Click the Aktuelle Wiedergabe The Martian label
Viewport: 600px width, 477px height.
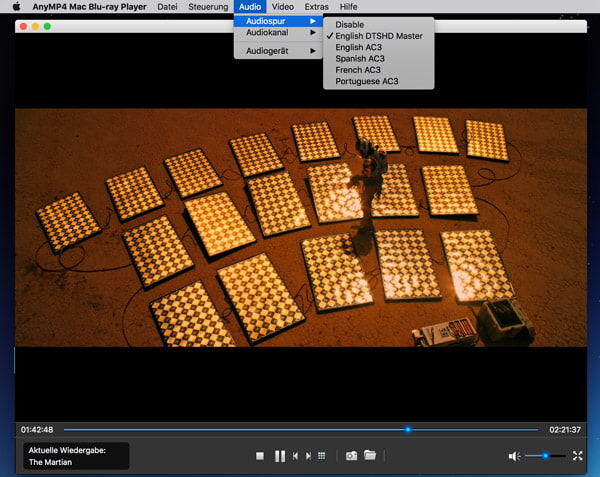(x=76, y=456)
